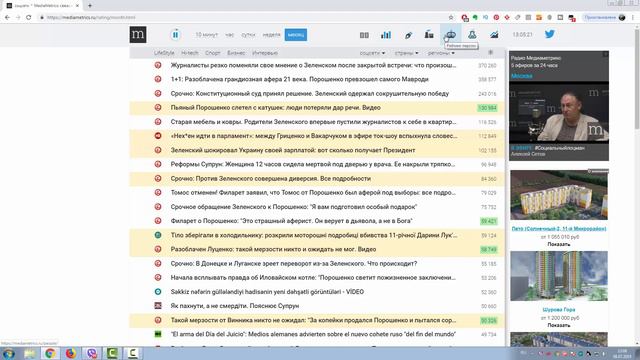The width and height of the screenshot is (640, 360).
Task: Open the Спорт category
Action: [x=213, y=53]
